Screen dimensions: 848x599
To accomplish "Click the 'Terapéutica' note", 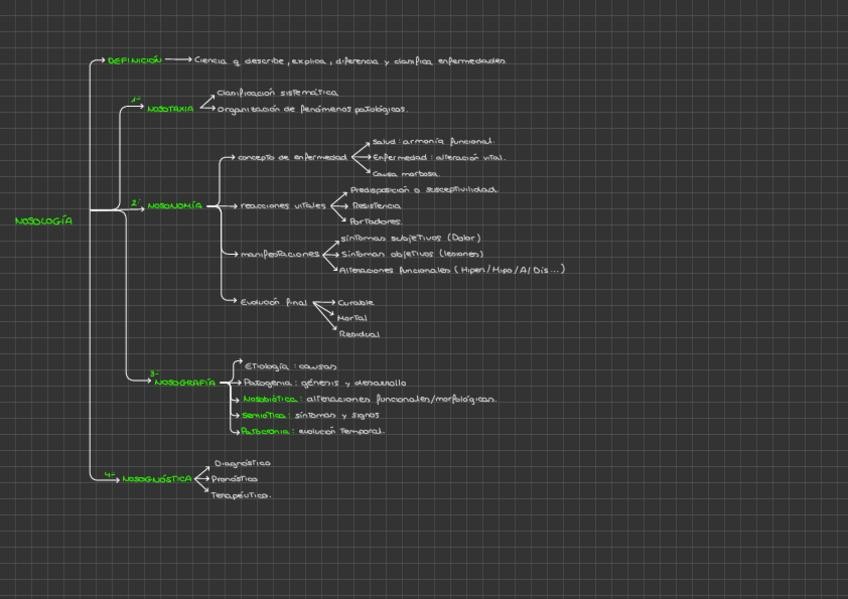I will pyautogui.click(x=241, y=495).
